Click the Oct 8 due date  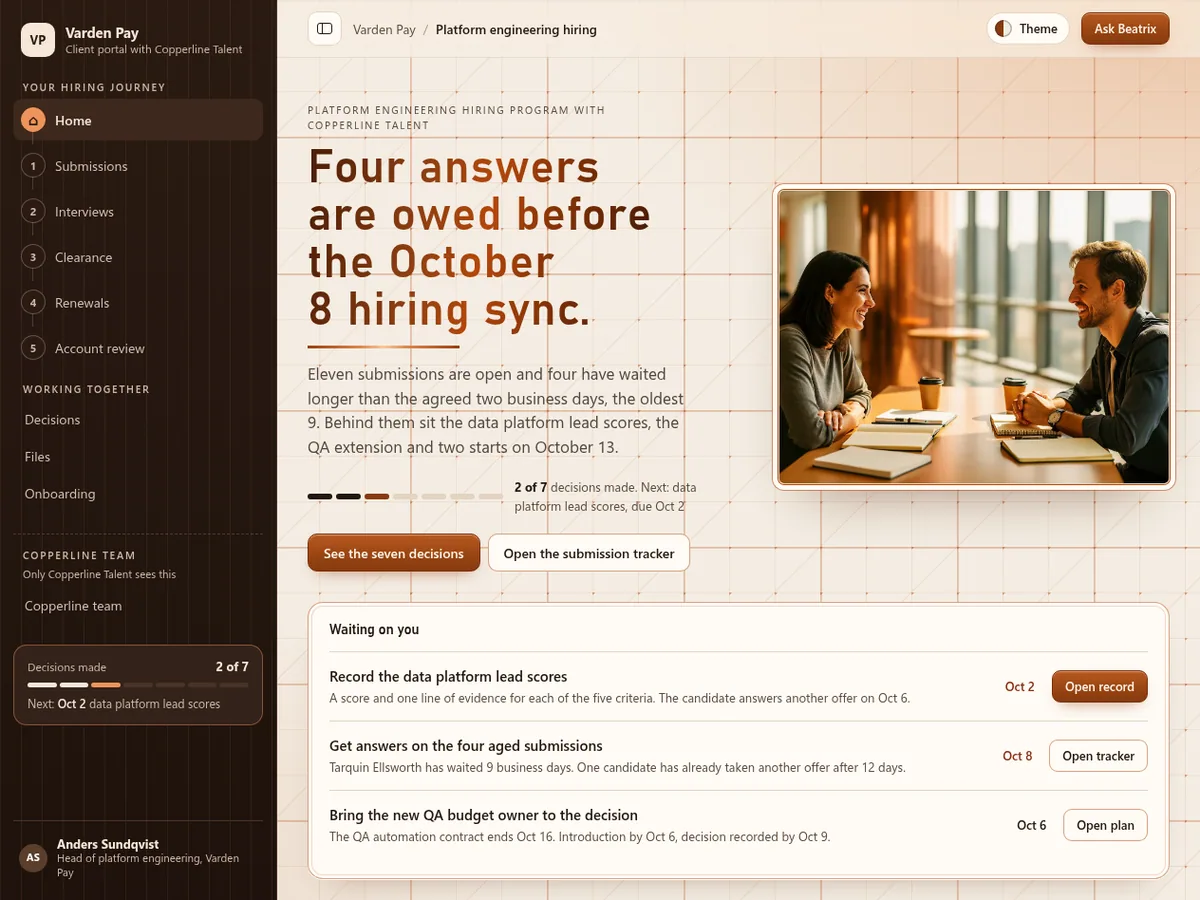pyautogui.click(x=1018, y=756)
